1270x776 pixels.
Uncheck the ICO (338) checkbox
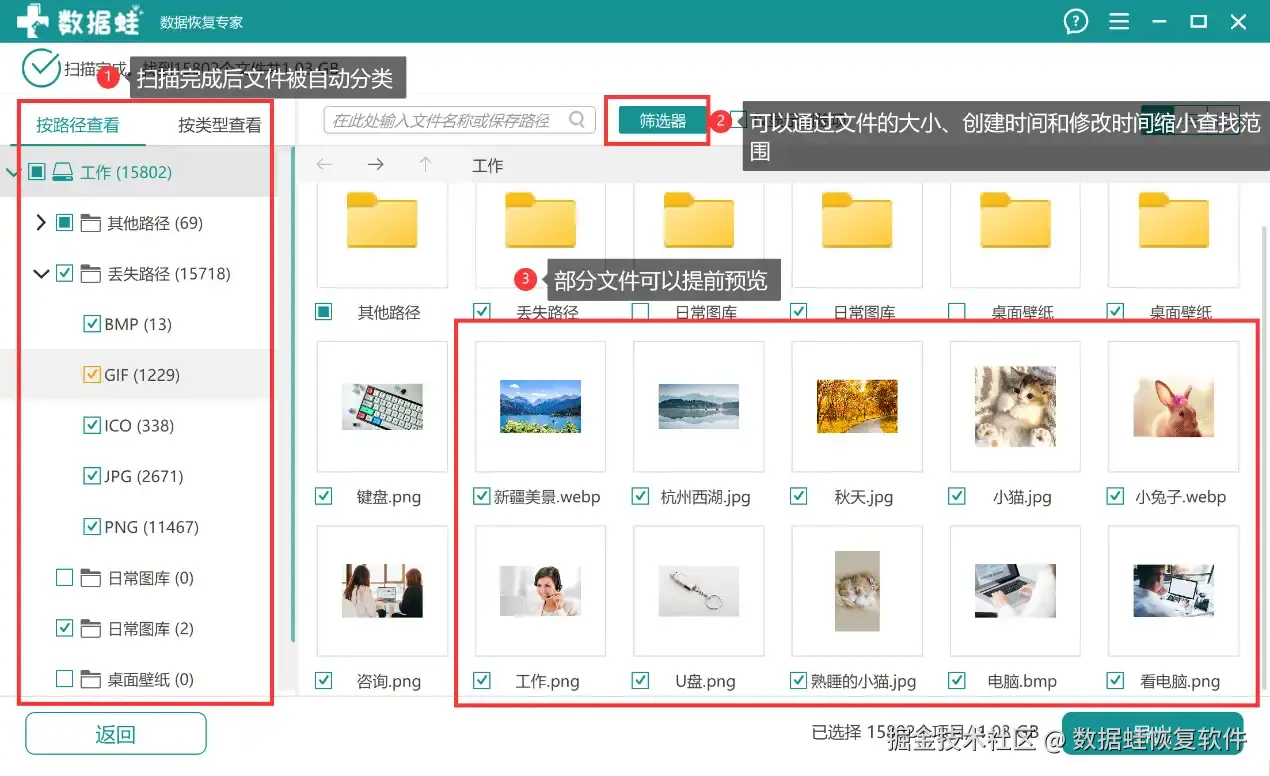pyautogui.click(x=92, y=426)
